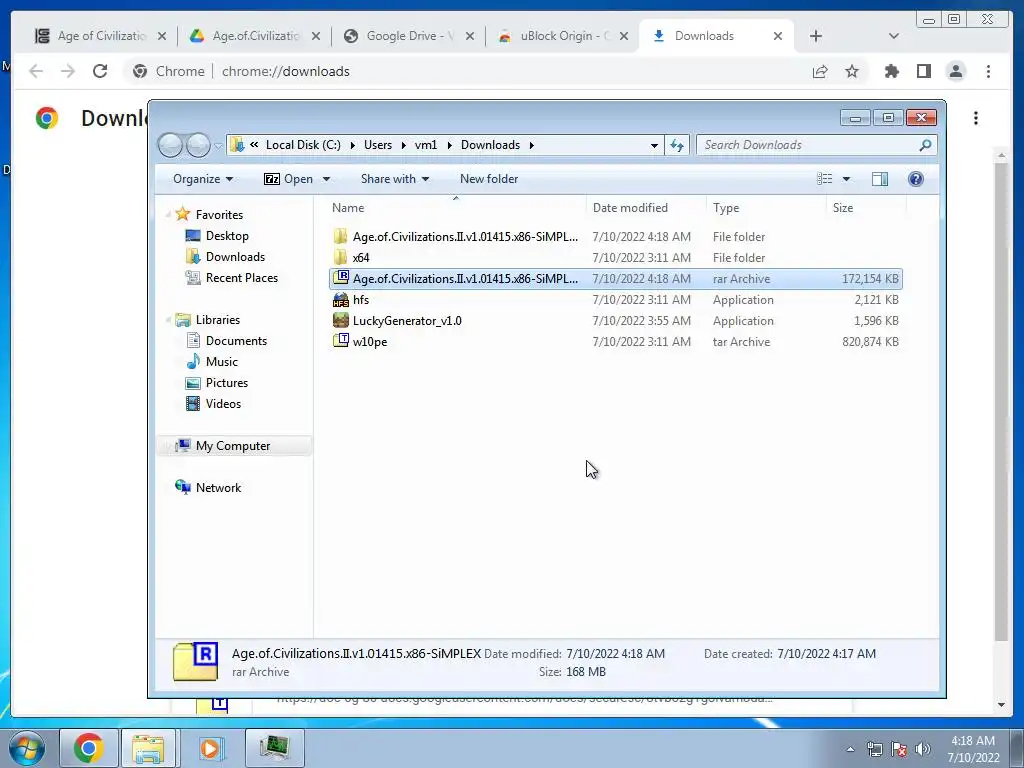Open the Windows Start menu
The height and width of the screenshot is (768, 1024).
pos(26,748)
